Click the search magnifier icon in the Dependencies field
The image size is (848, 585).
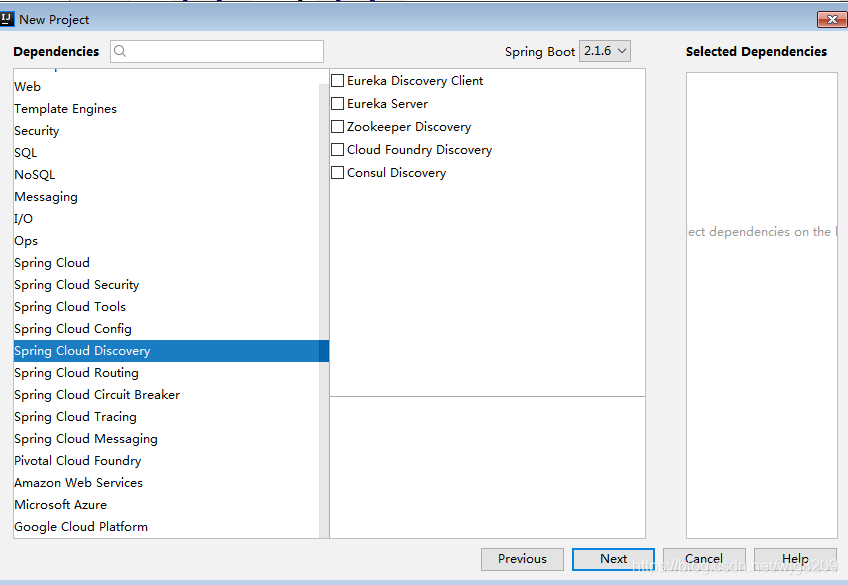(x=120, y=51)
